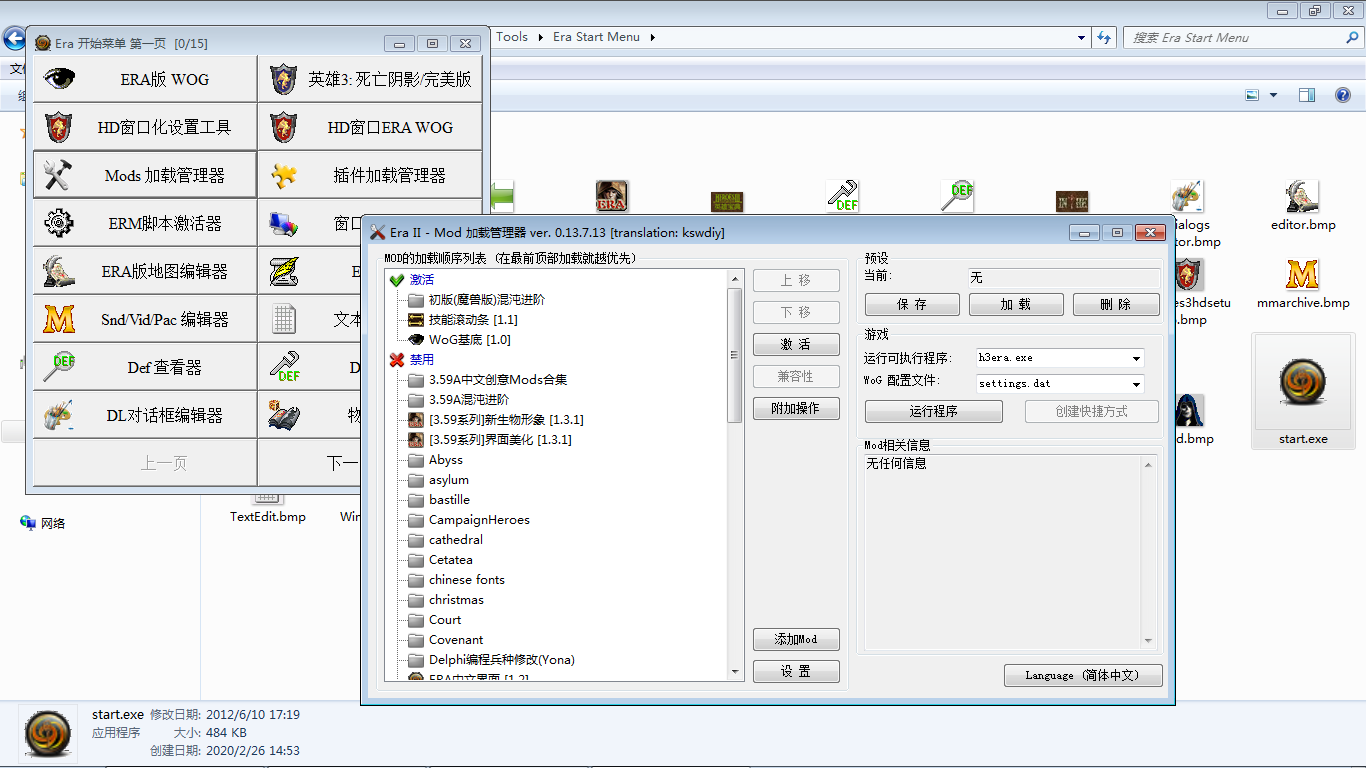Open WoG 配置文件 settings.dat dropdown

tap(1137, 384)
